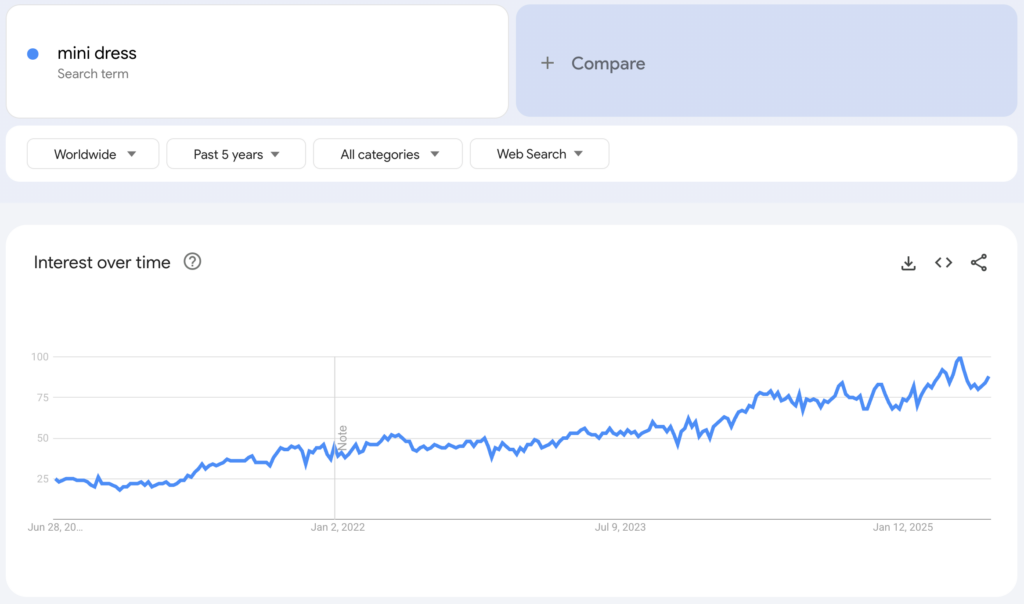Download the Interest over time data as CSV
This screenshot has height=604, width=1024.
pos(908,262)
